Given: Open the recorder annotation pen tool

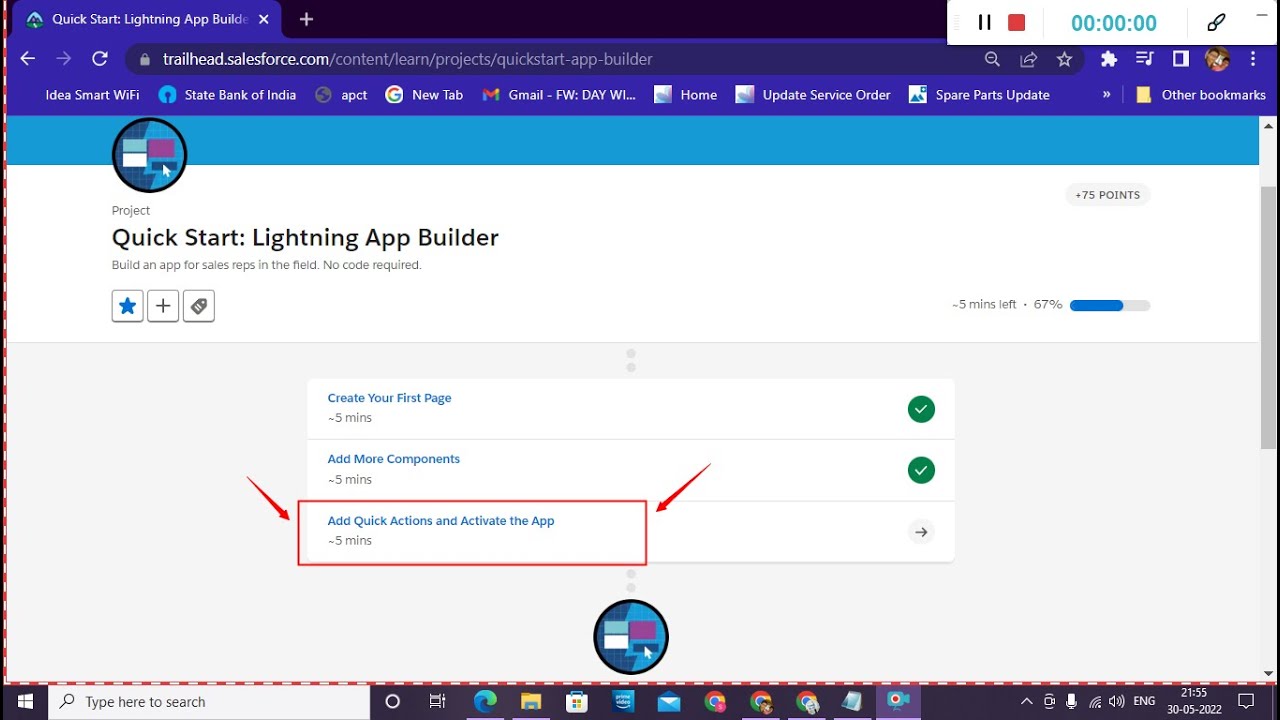Looking at the screenshot, I should click(x=1216, y=23).
